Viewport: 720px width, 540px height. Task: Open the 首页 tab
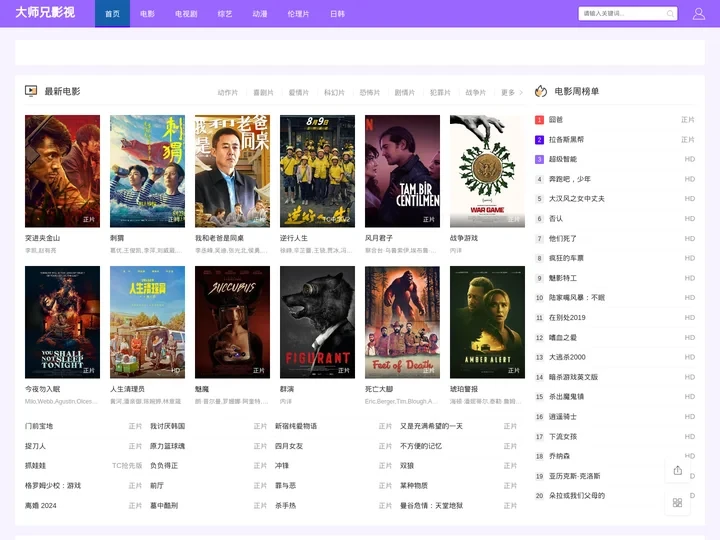pos(112,14)
